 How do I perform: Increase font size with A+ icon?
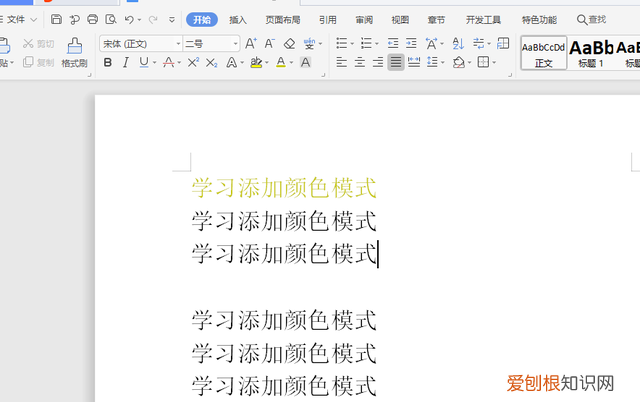tap(251, 43)
